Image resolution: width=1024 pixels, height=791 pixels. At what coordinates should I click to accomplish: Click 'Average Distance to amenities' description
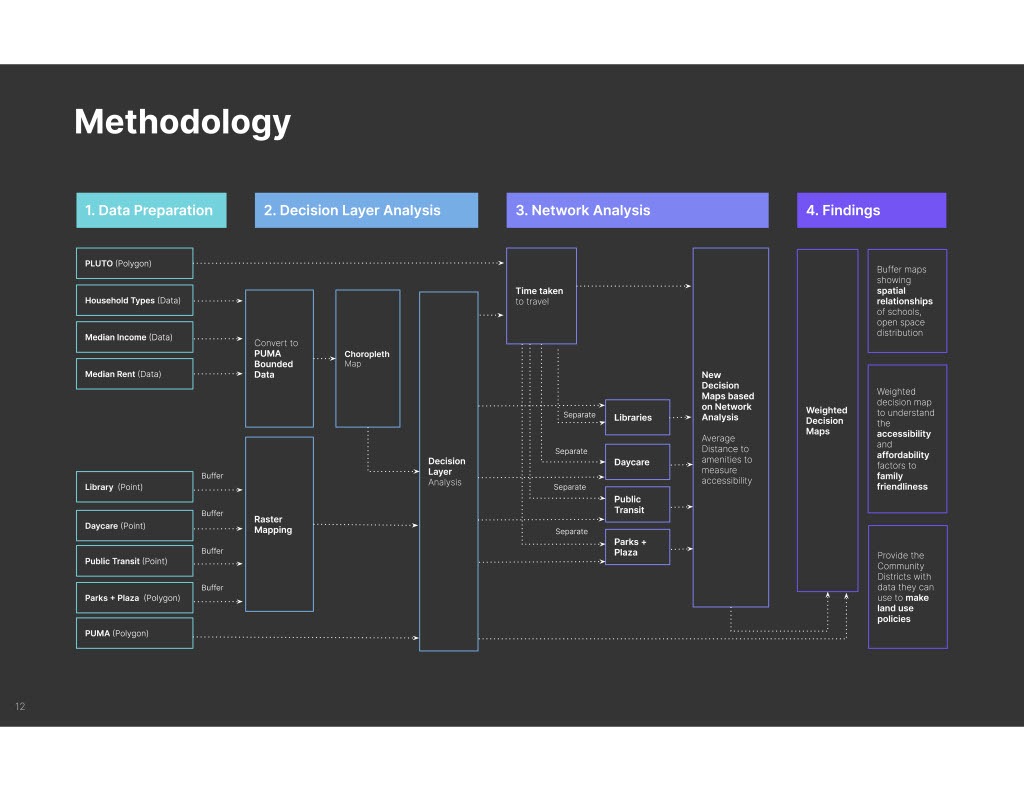727,459
